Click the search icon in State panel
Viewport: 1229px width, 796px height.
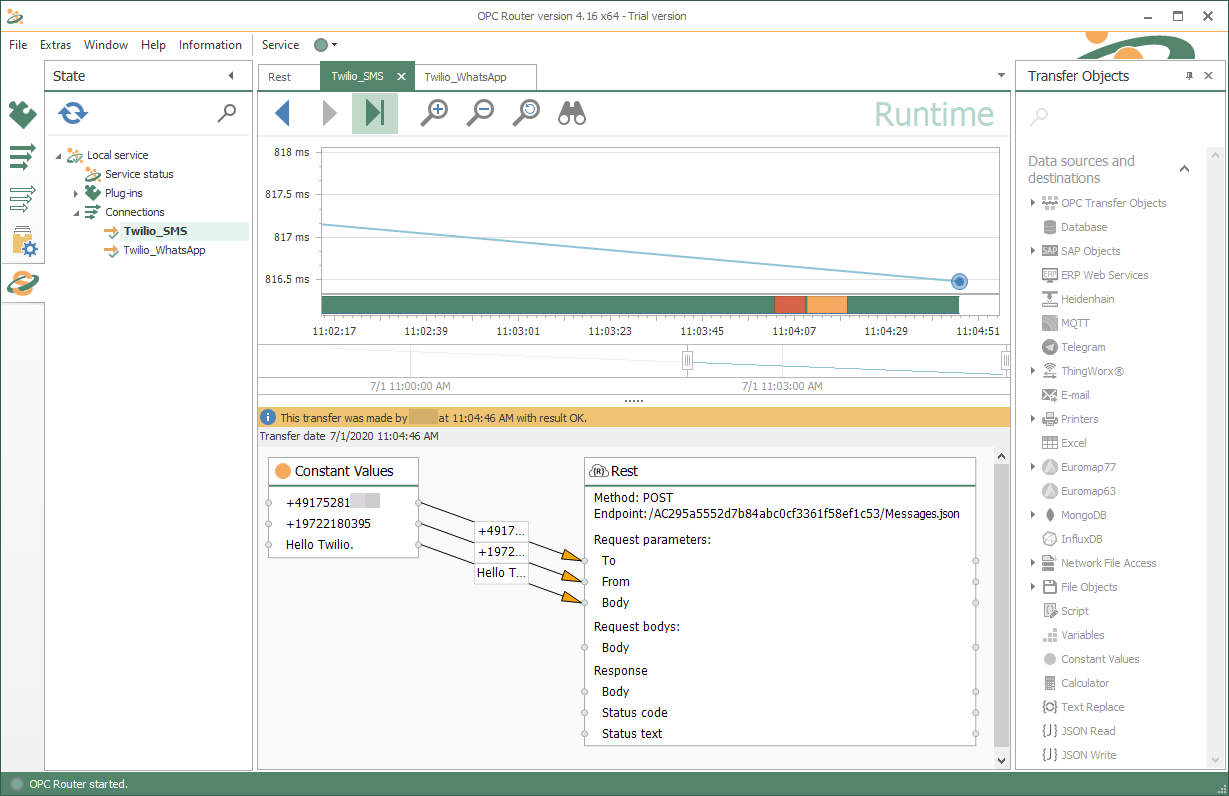point(227,113)
